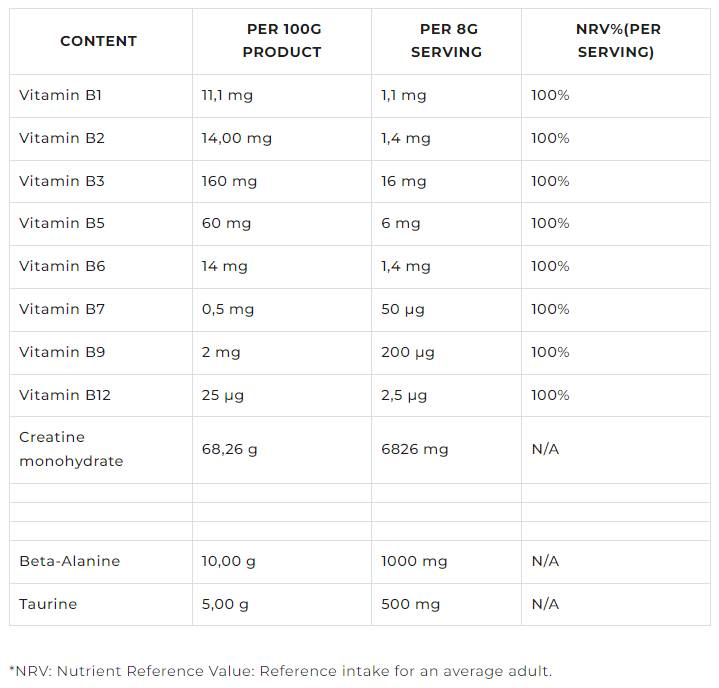Click the Beta-Alanine label cell
Screen dimensions: 719x688
coord(69,561)
